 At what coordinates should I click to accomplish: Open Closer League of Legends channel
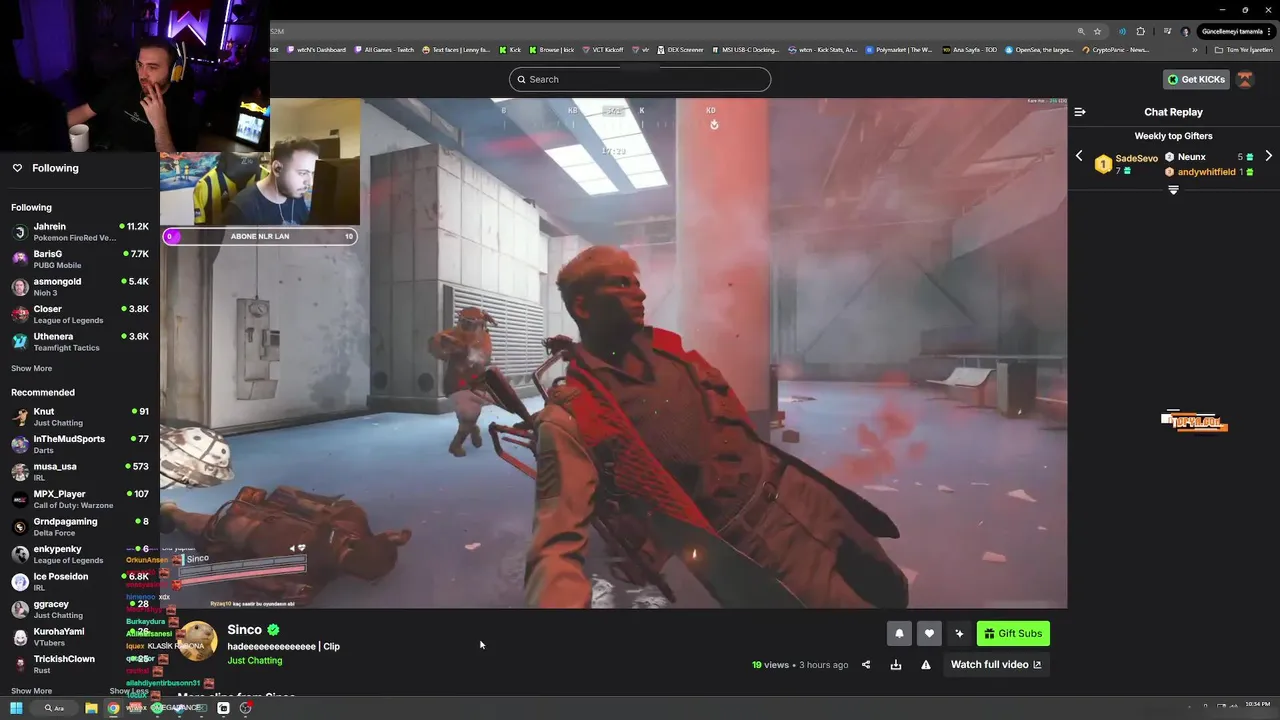[x=80, y=314]
